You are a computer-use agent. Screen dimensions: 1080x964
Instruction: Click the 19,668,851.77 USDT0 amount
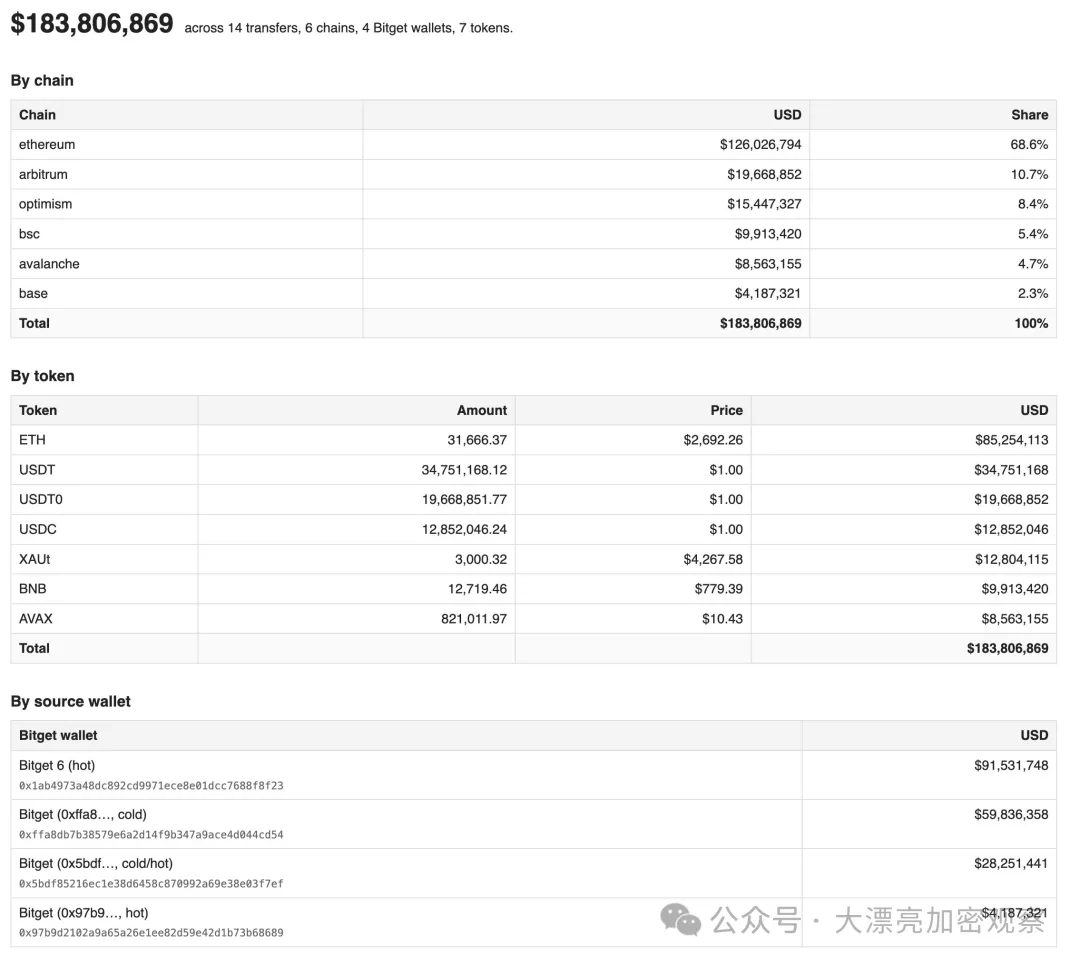(464, 499)
